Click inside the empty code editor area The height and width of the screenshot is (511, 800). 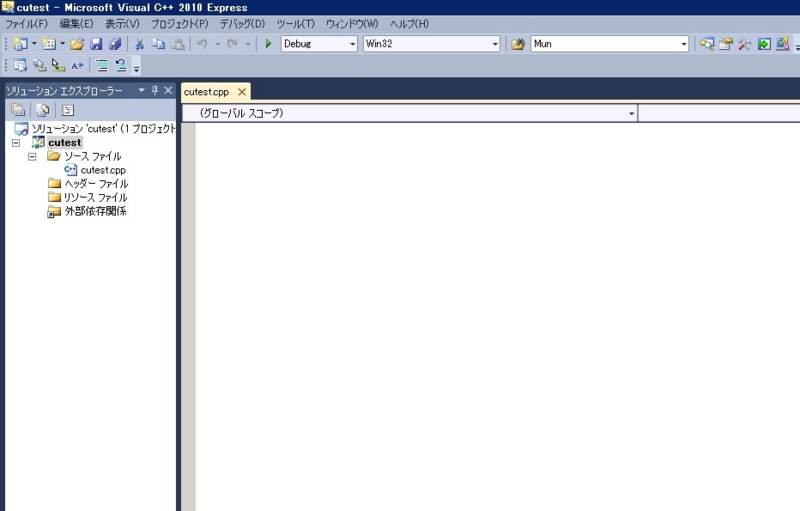[x=497, y=316]
